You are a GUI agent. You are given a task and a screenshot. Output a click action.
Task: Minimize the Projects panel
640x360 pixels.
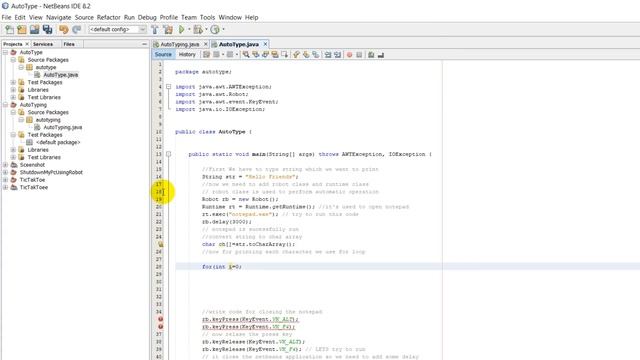point(144,44)
